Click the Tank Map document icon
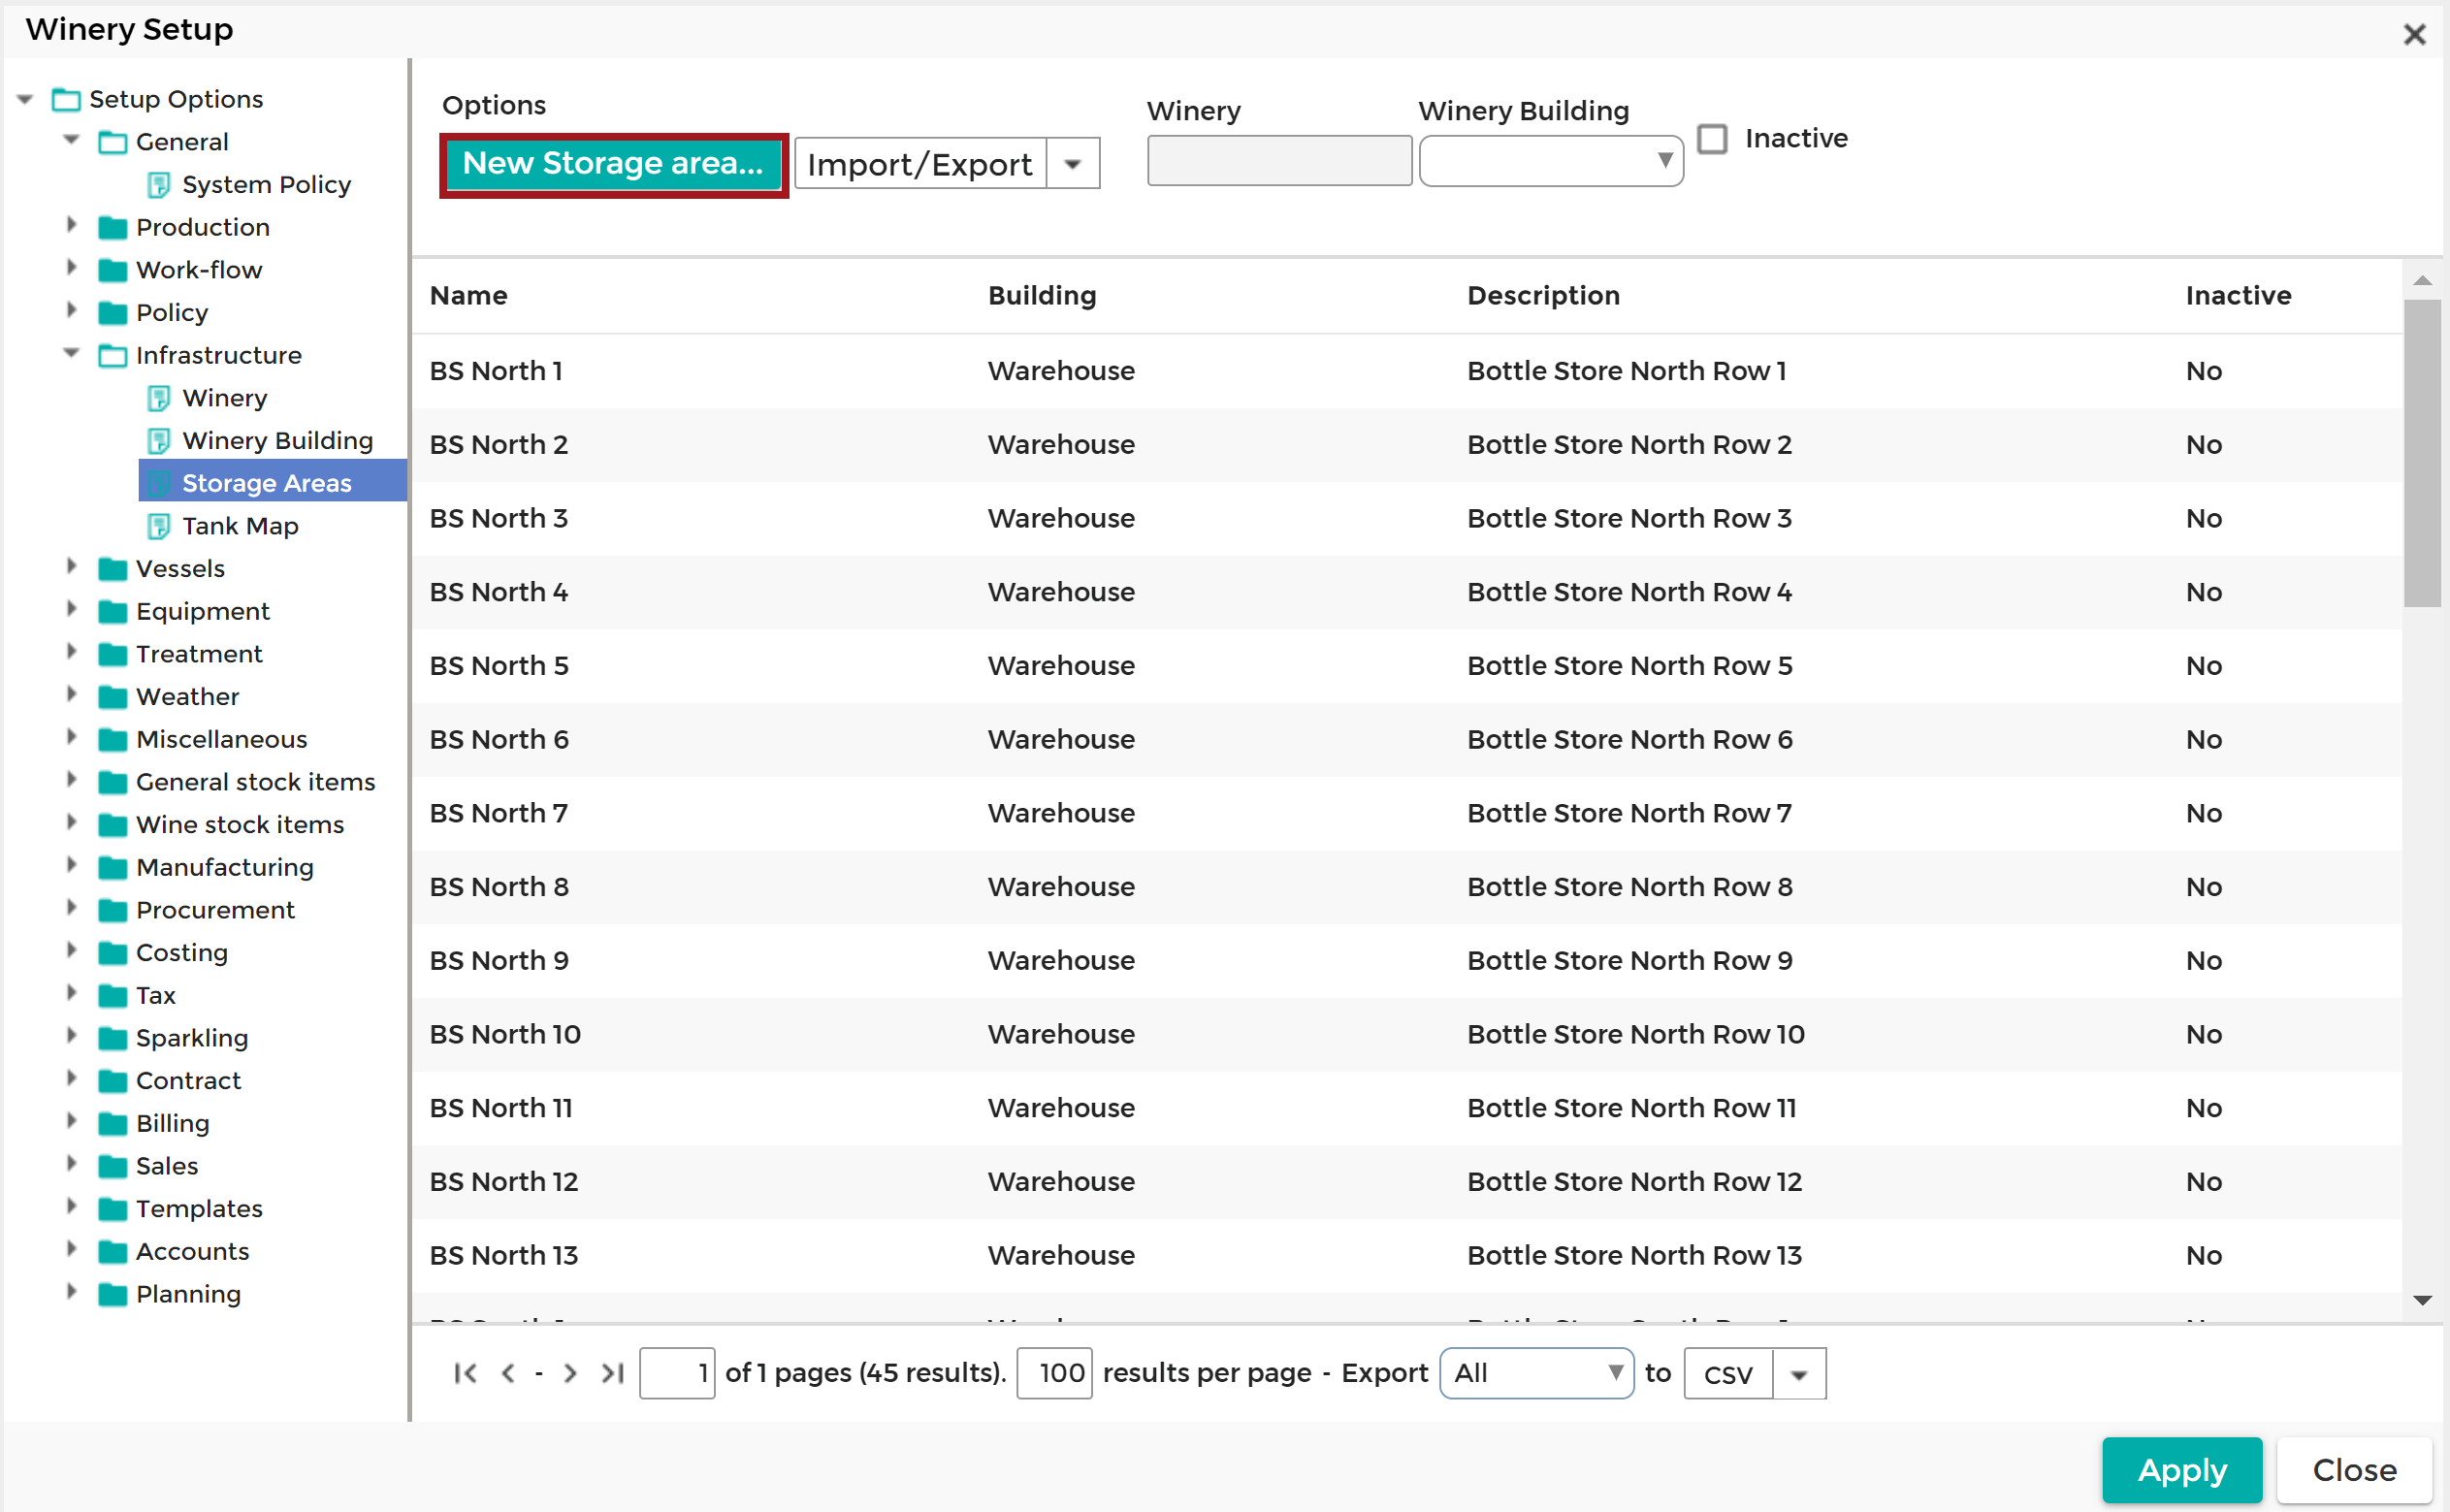Viewport: 2450px width, 1512px height. pyautogui.click(x=158, y=526)
